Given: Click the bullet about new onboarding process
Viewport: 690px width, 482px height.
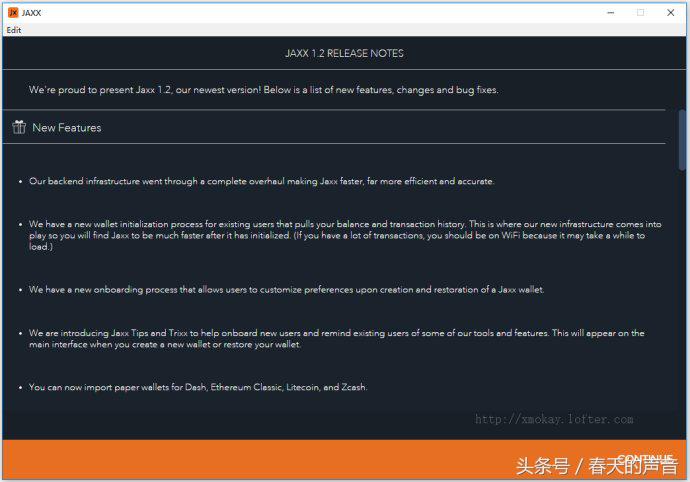Looking at the screenshot, I should tap(286, 290).
